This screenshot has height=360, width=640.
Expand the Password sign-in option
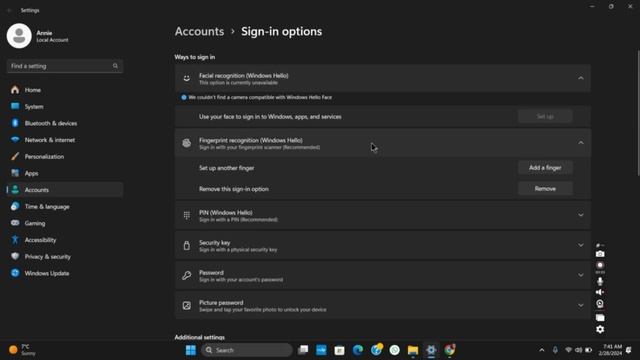(x=580, y=275)
